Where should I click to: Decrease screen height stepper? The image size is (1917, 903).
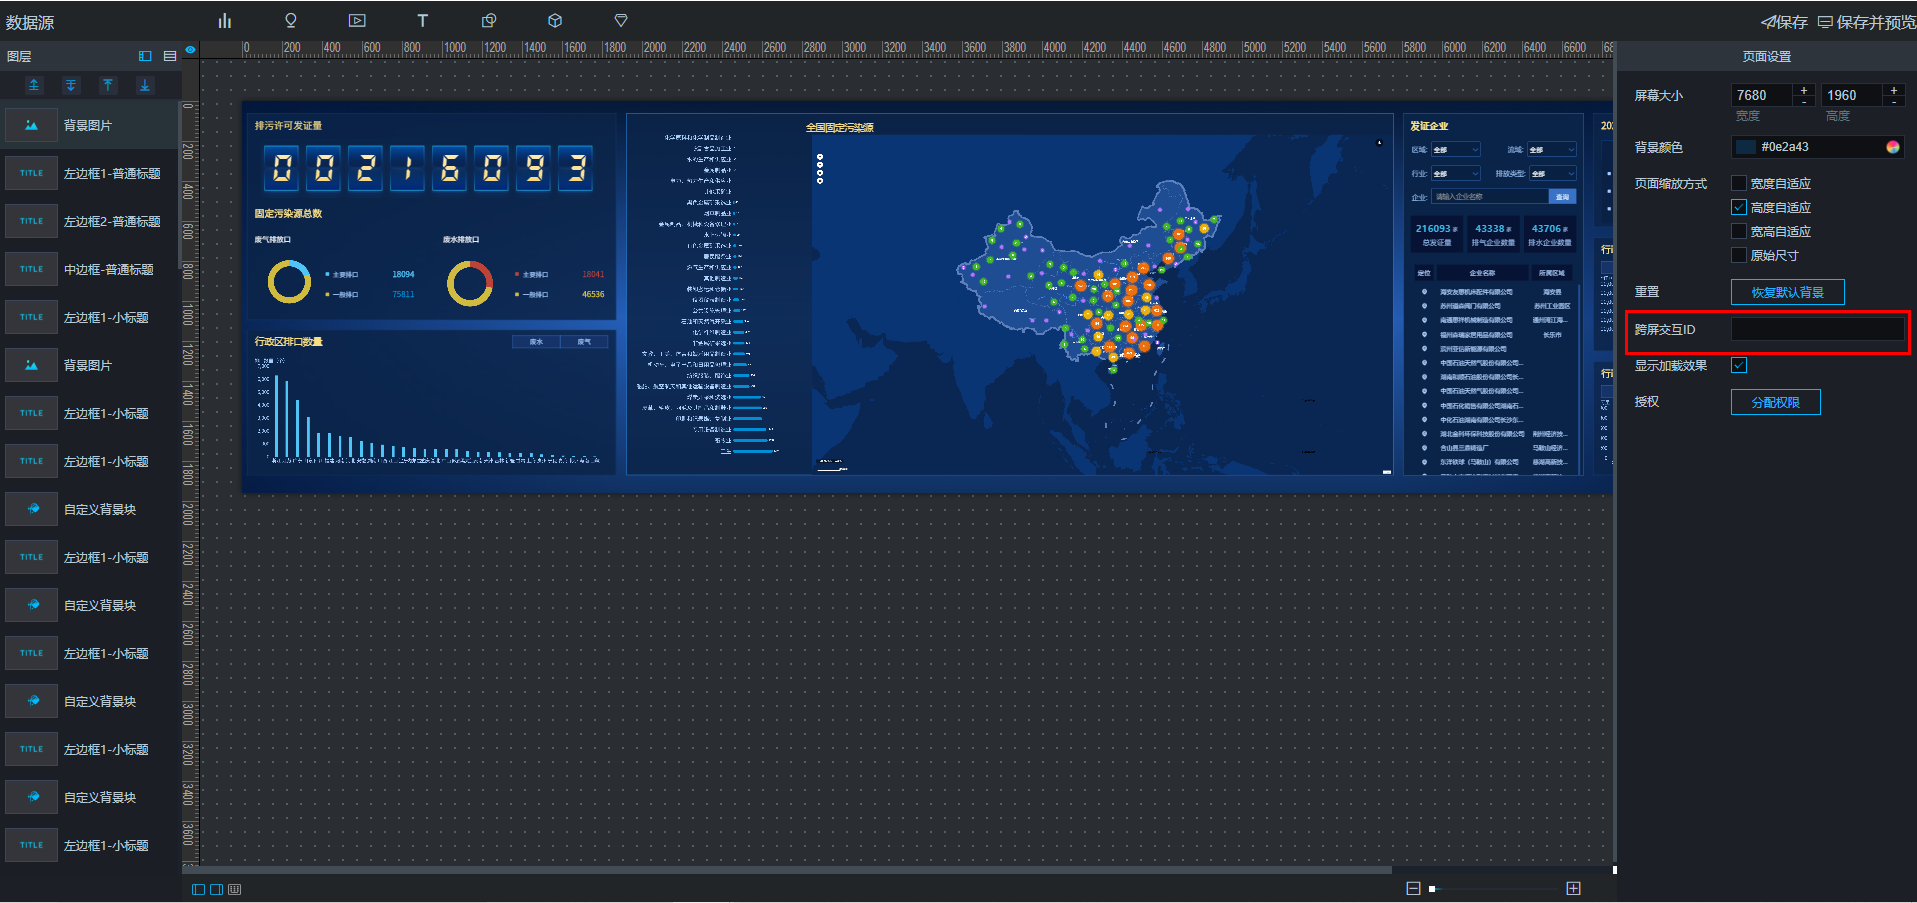point(1893,100)
